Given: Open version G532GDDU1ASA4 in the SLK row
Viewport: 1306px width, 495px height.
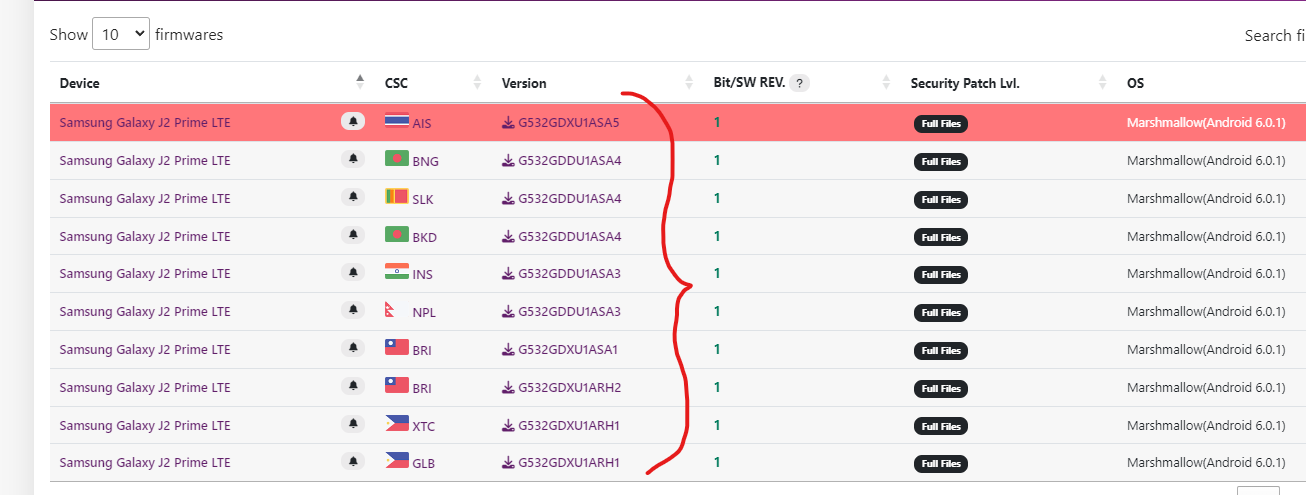Looking at the screenshot, I should click(x=569, y=199).
